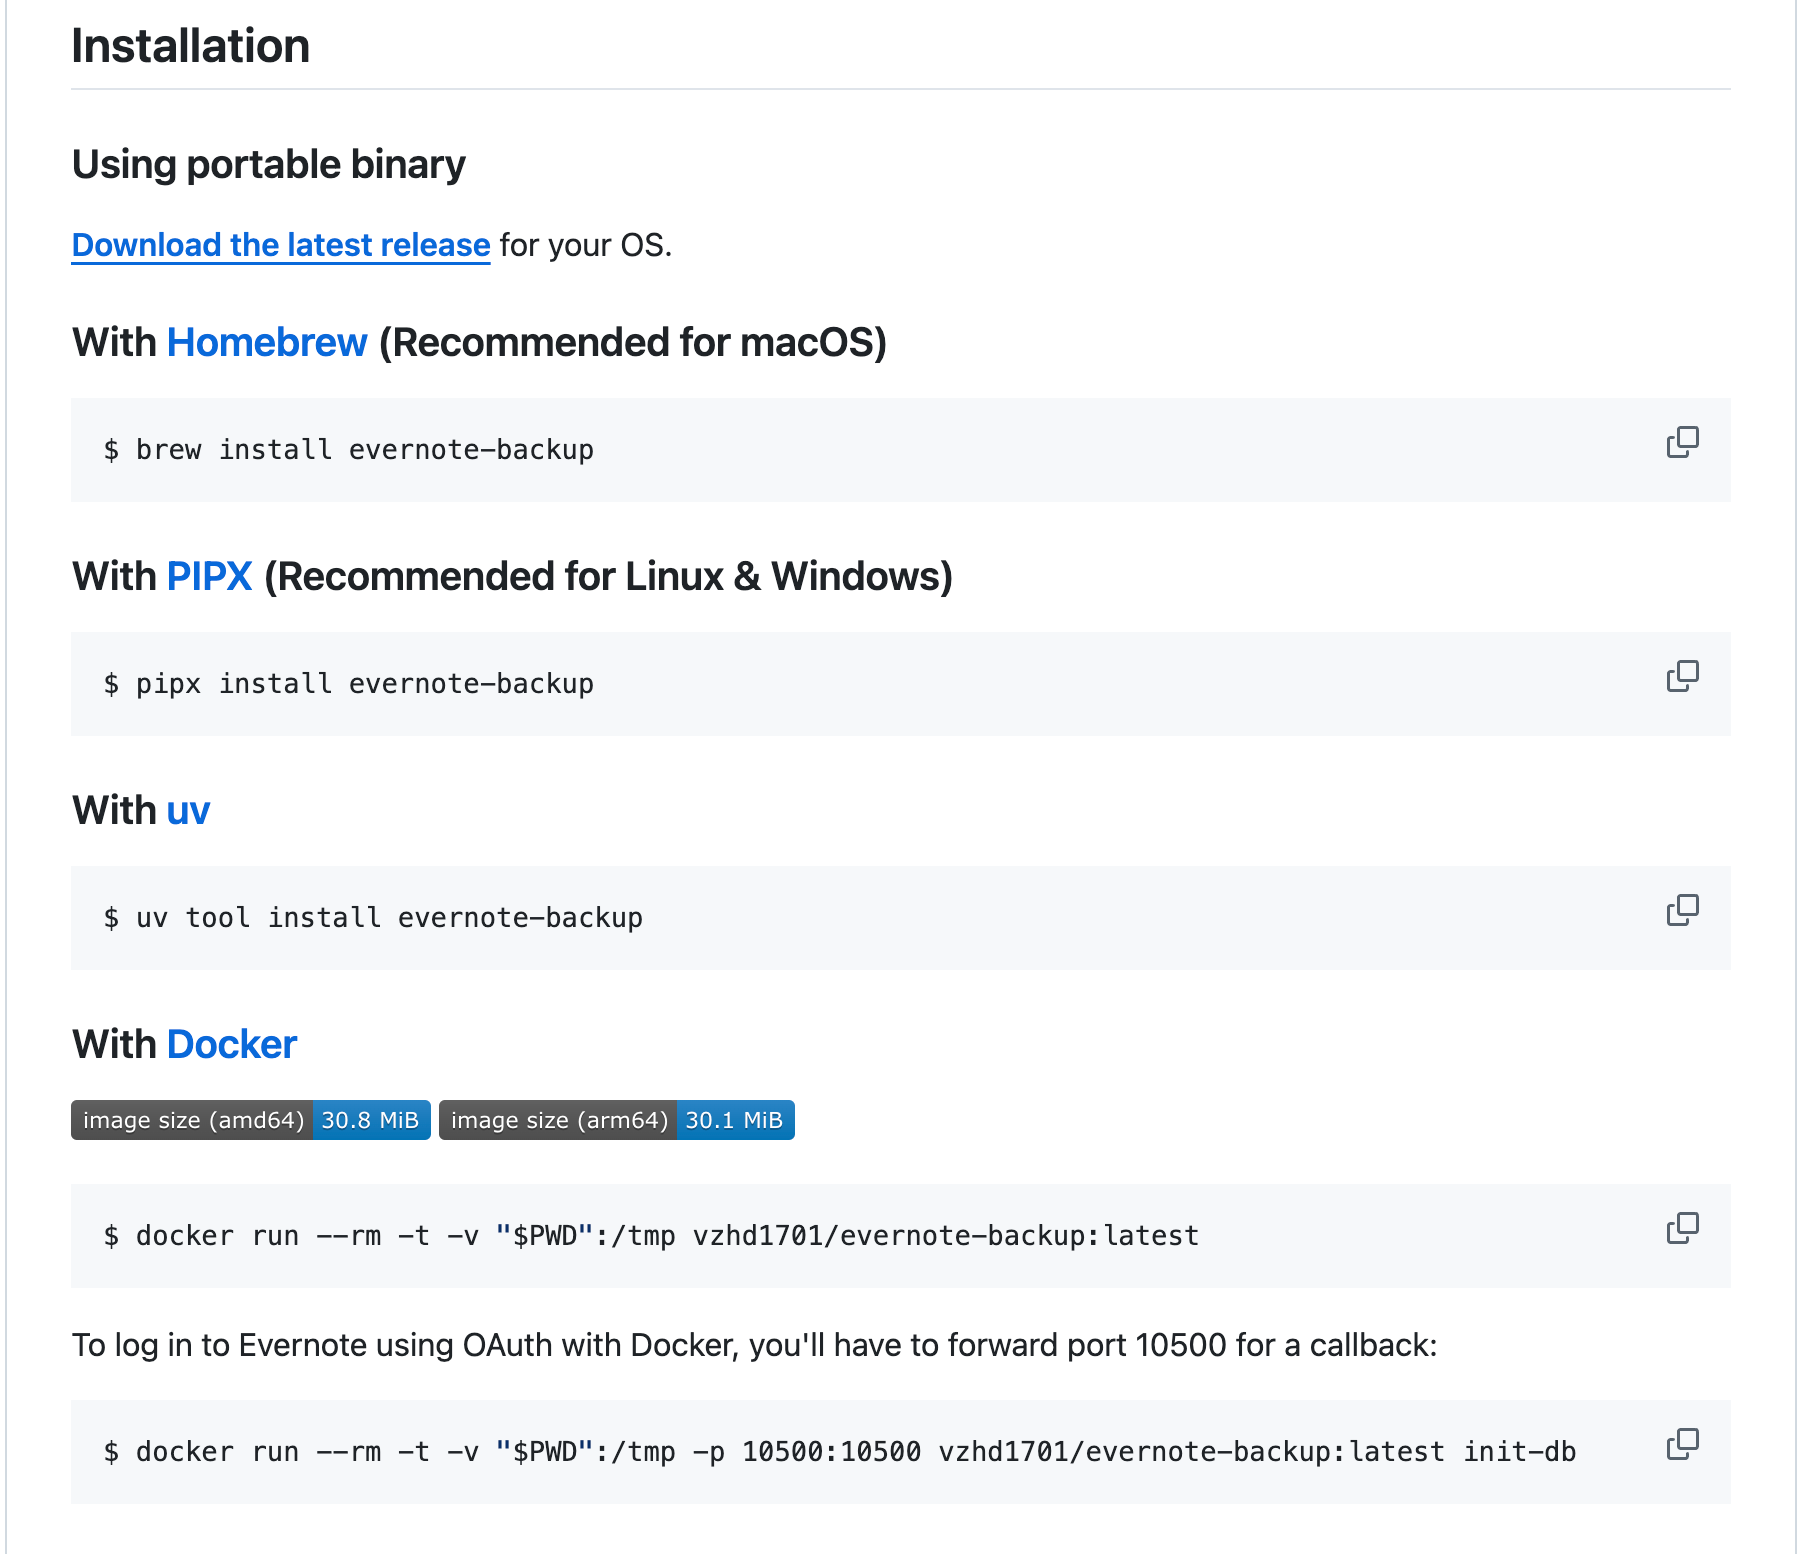Copy the uv tool install command
Viewport: 1808px width, 1554px height.
[x=1682, y=910]
